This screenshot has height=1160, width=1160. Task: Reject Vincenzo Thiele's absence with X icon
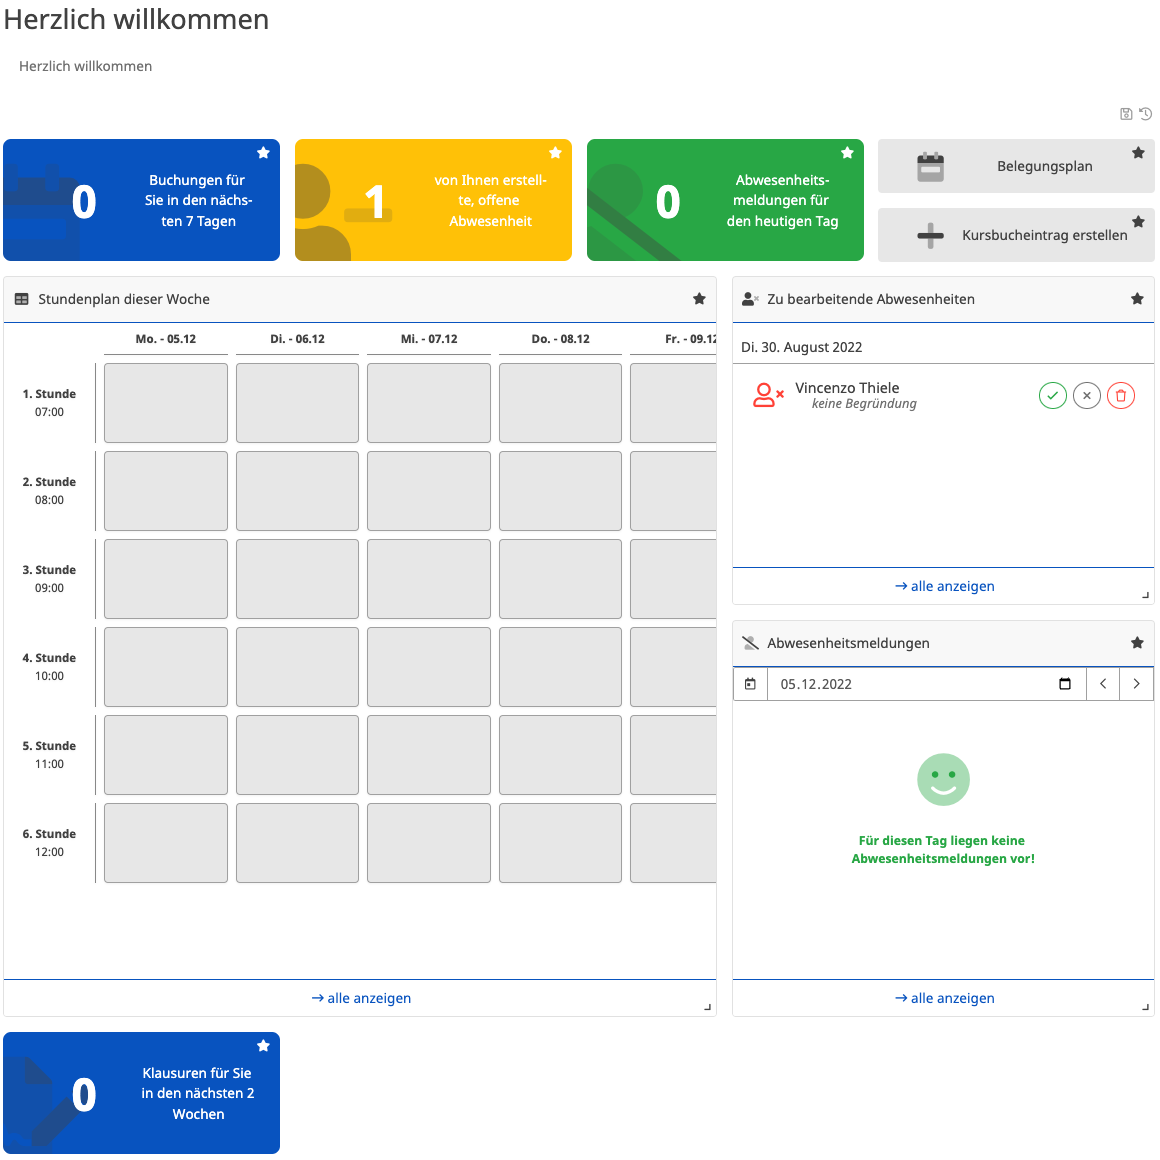tap(1086, 396)
